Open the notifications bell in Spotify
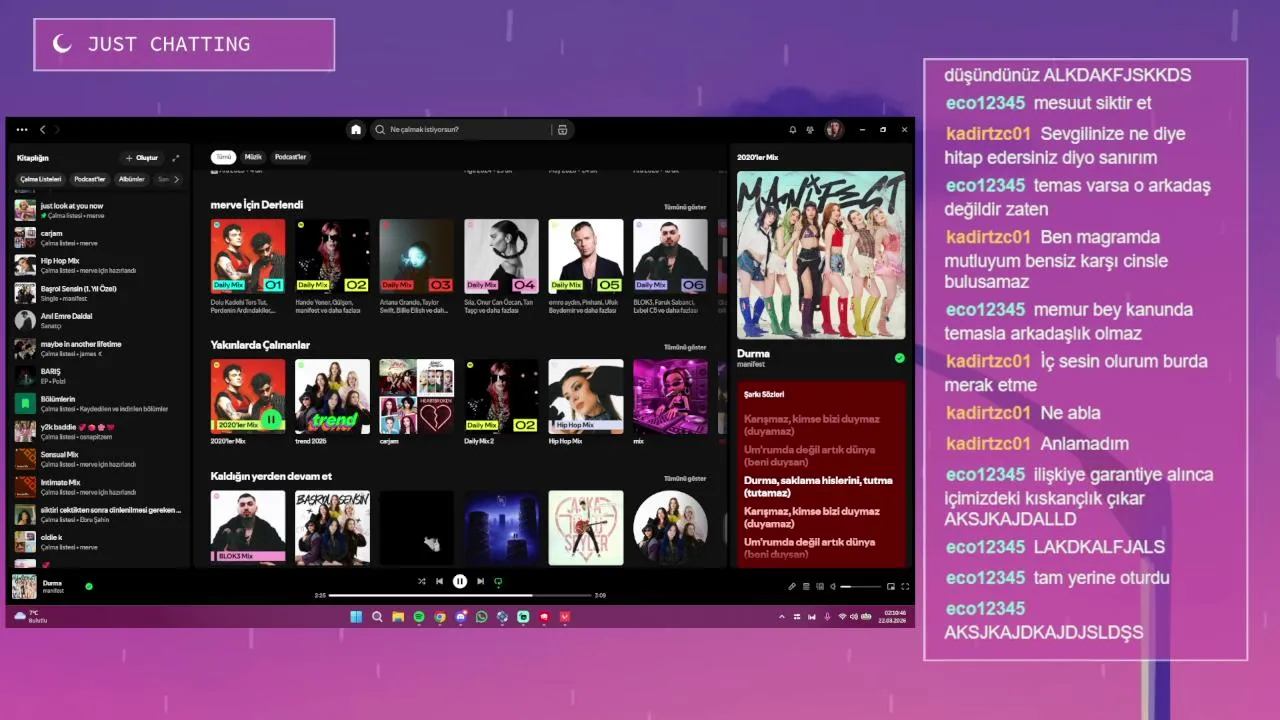Viewport: 1280px width, 720px height. (793, 130)
